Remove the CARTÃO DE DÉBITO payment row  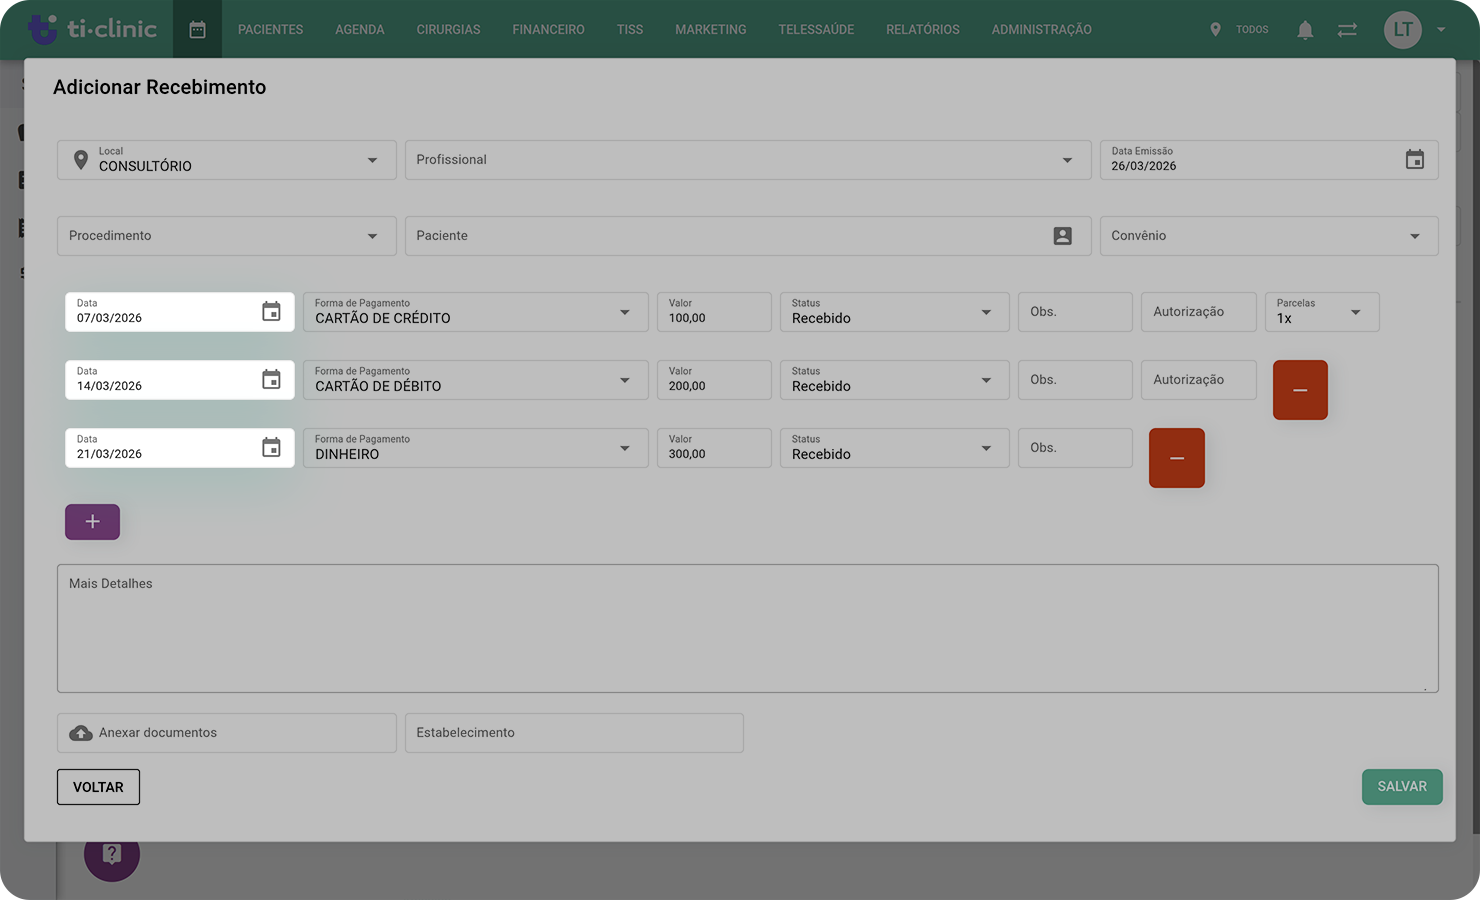[1300, 390]
